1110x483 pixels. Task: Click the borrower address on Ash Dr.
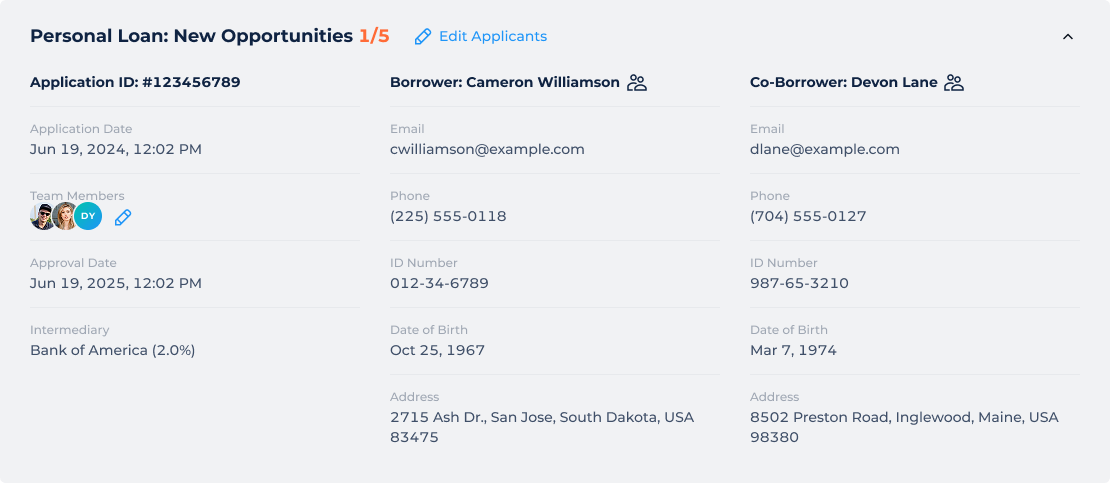point(542,427)
